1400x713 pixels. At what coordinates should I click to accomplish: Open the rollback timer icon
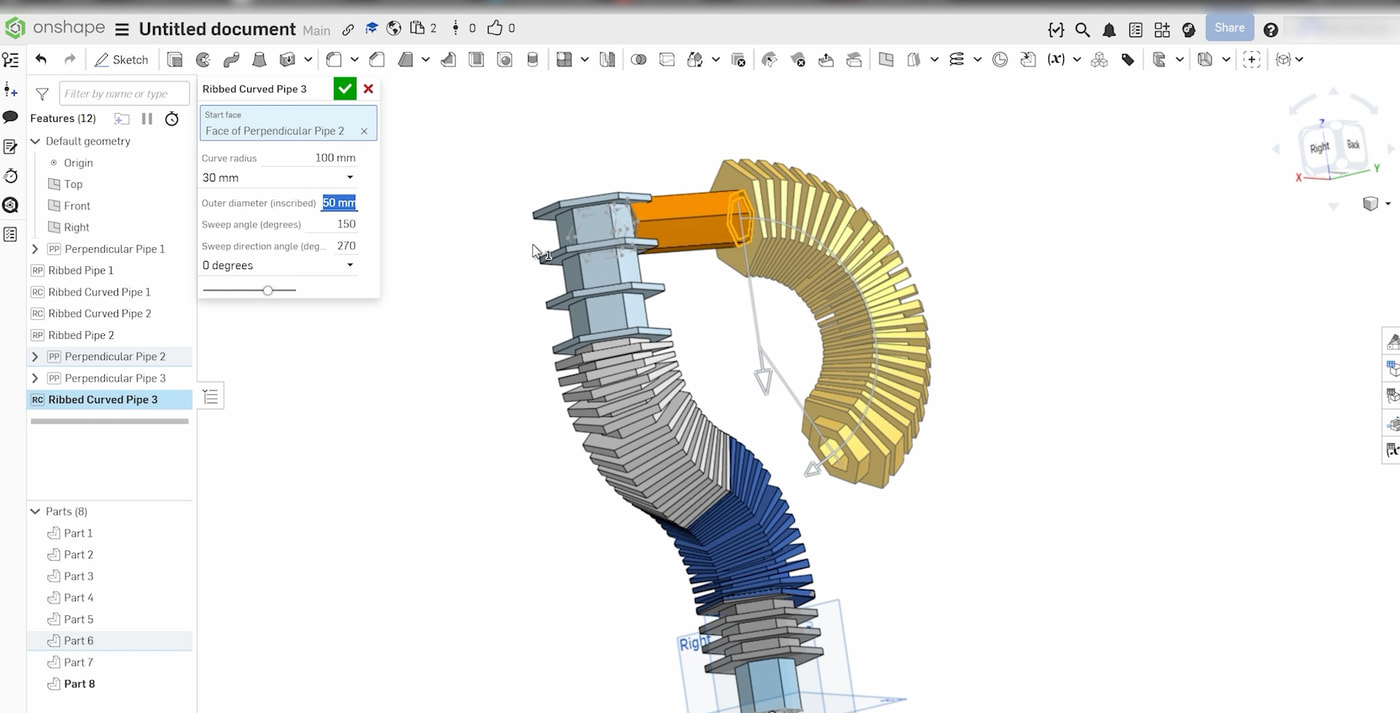(x=172, y=118)
